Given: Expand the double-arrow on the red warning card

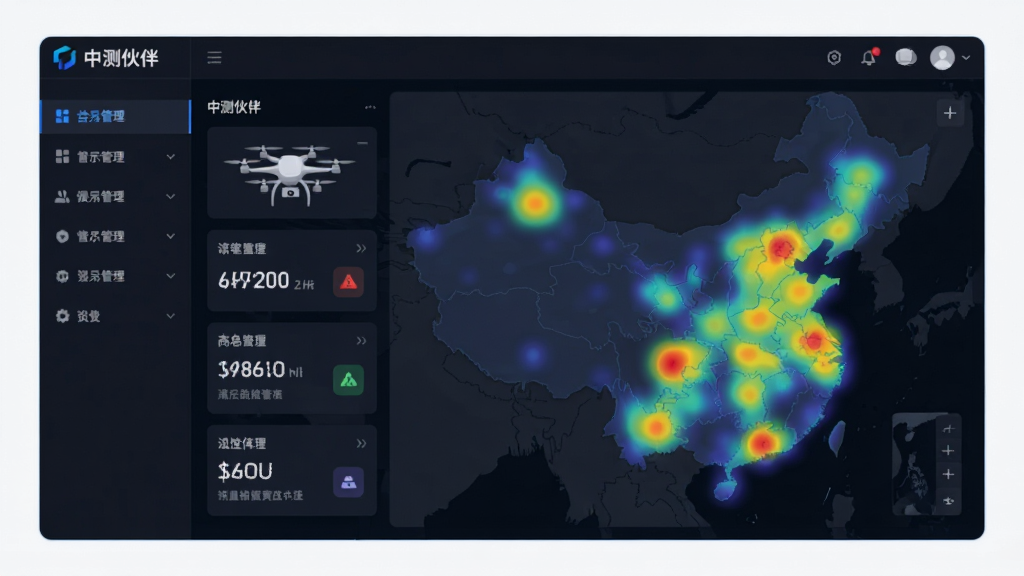Looking at the screenshot, I should 361,248.
